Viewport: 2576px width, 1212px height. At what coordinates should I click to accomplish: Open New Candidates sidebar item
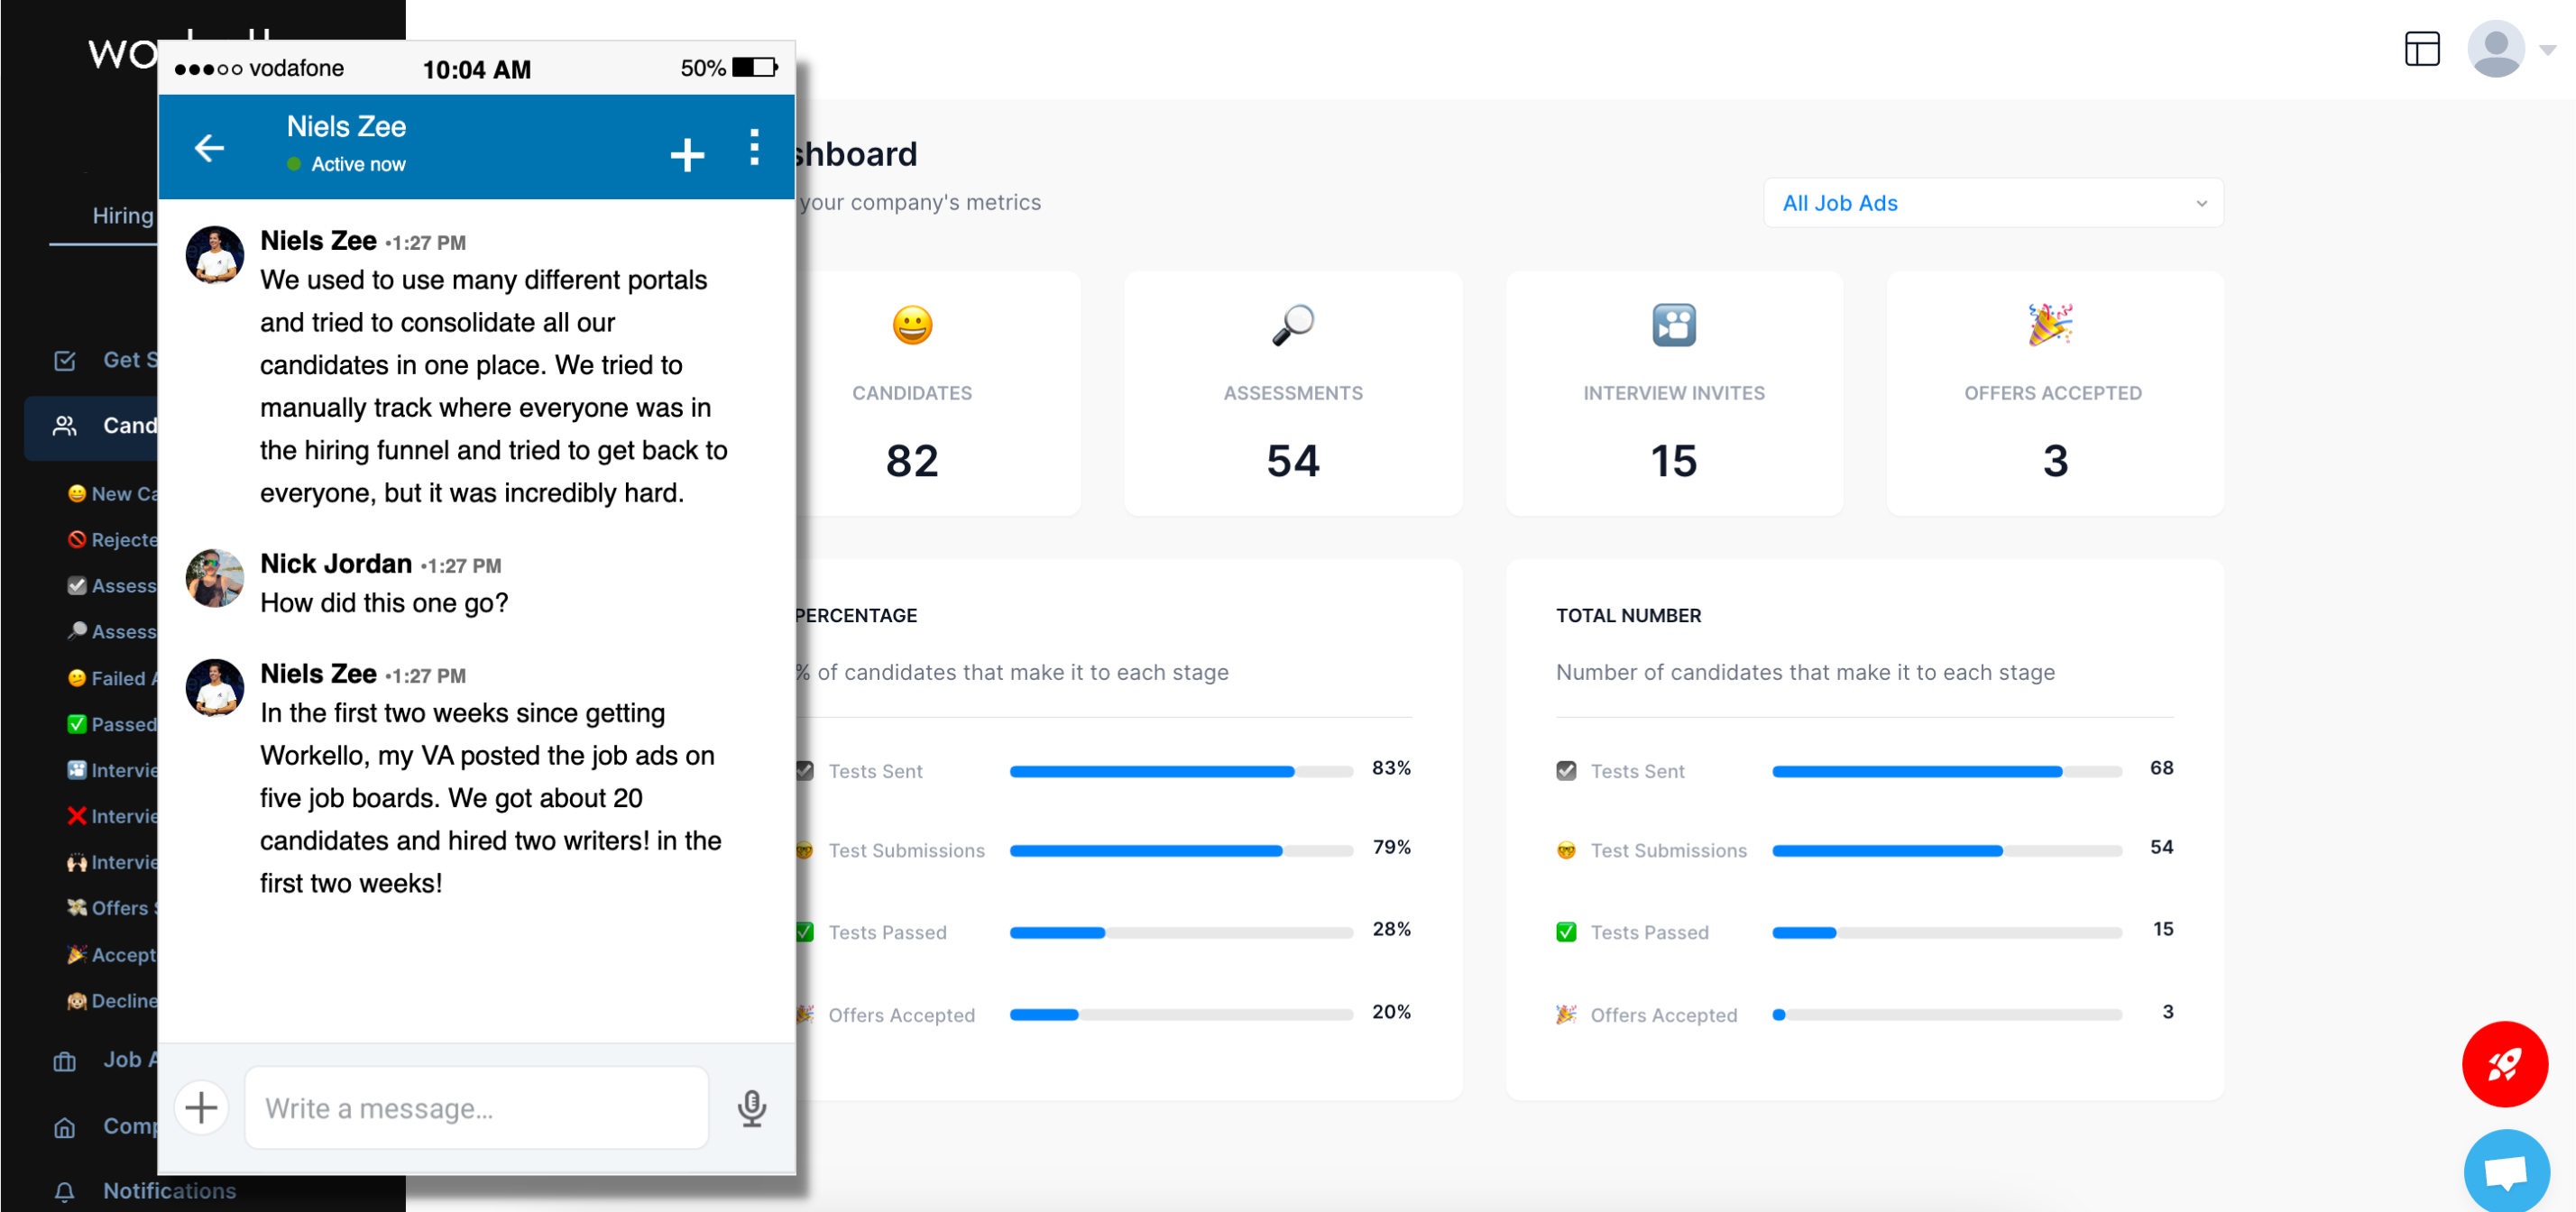pos(112,494)
